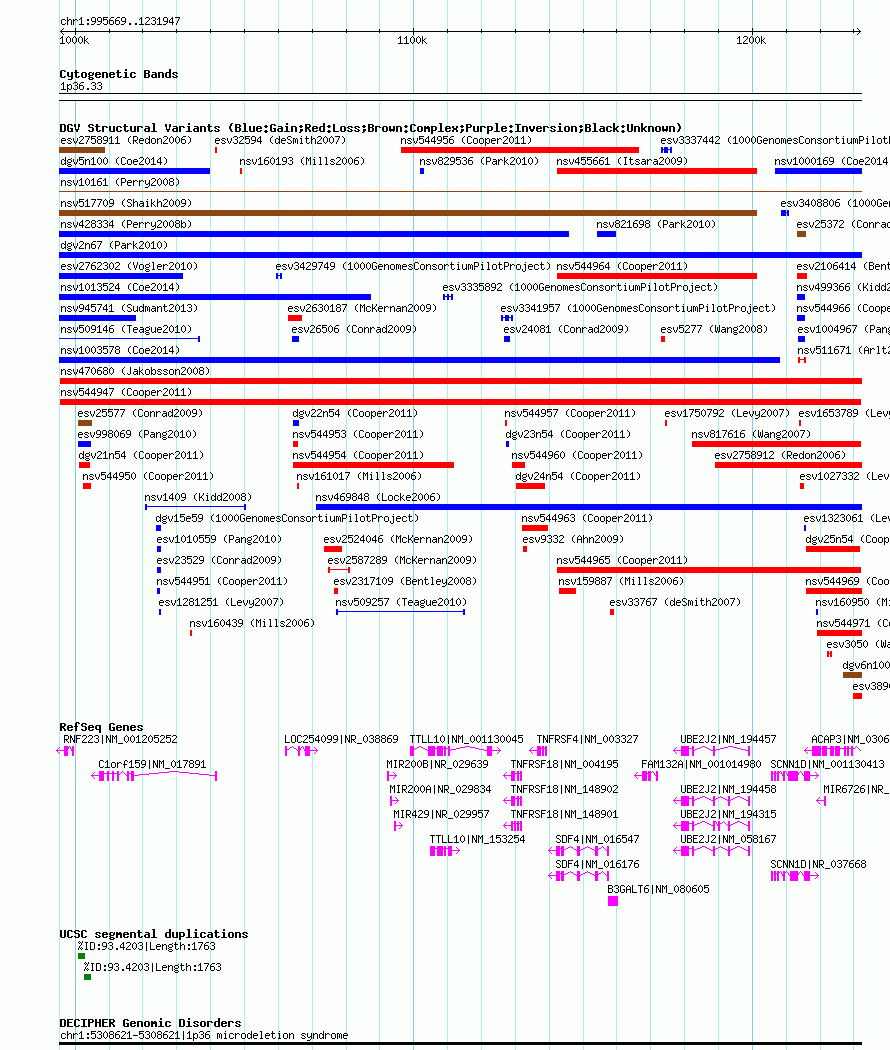890x1050 pixels.
Task: Open gene LOC254099|NR_038869
Action: pos(342,739)
